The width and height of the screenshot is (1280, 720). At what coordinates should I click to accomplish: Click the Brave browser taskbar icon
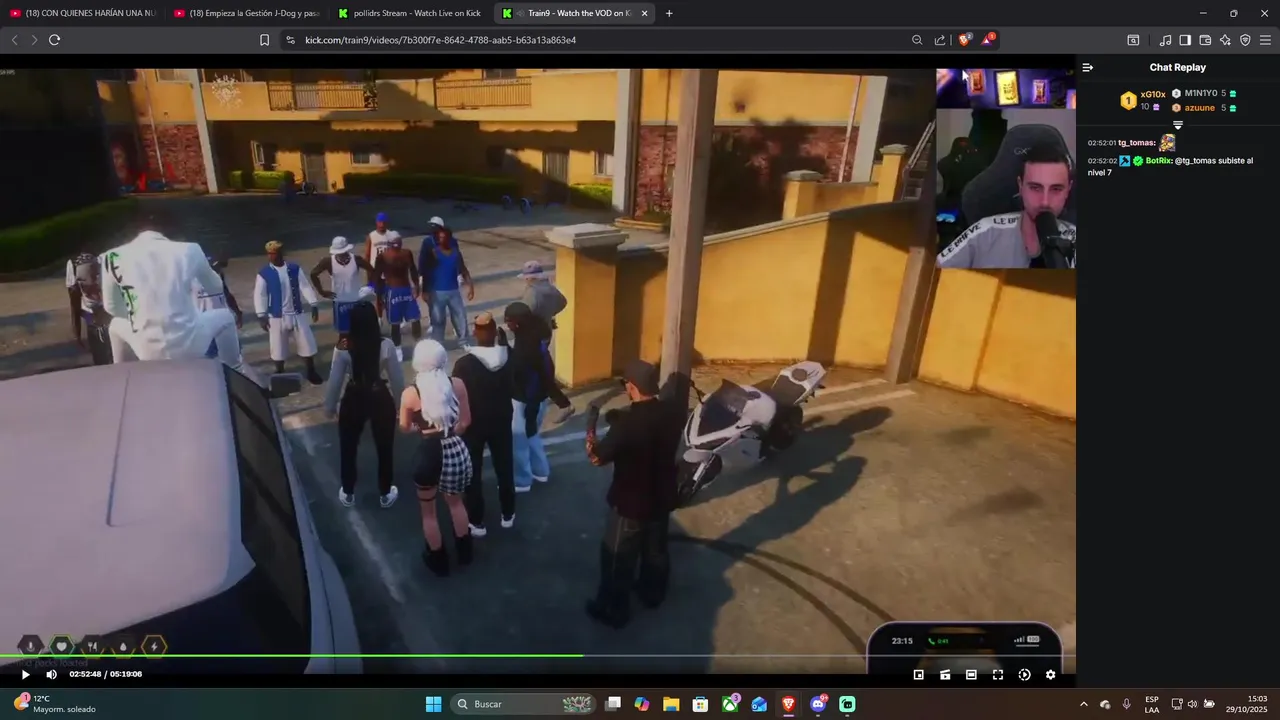coord(789,704)
